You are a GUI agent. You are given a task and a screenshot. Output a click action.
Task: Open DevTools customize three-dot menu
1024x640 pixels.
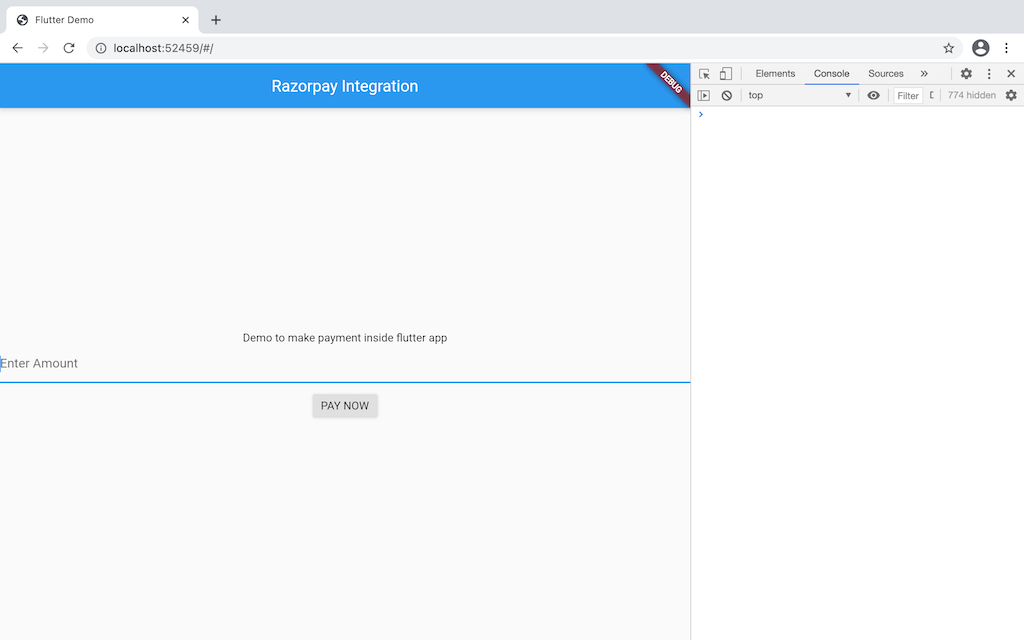pyautogui.click(x=989, y=74)
